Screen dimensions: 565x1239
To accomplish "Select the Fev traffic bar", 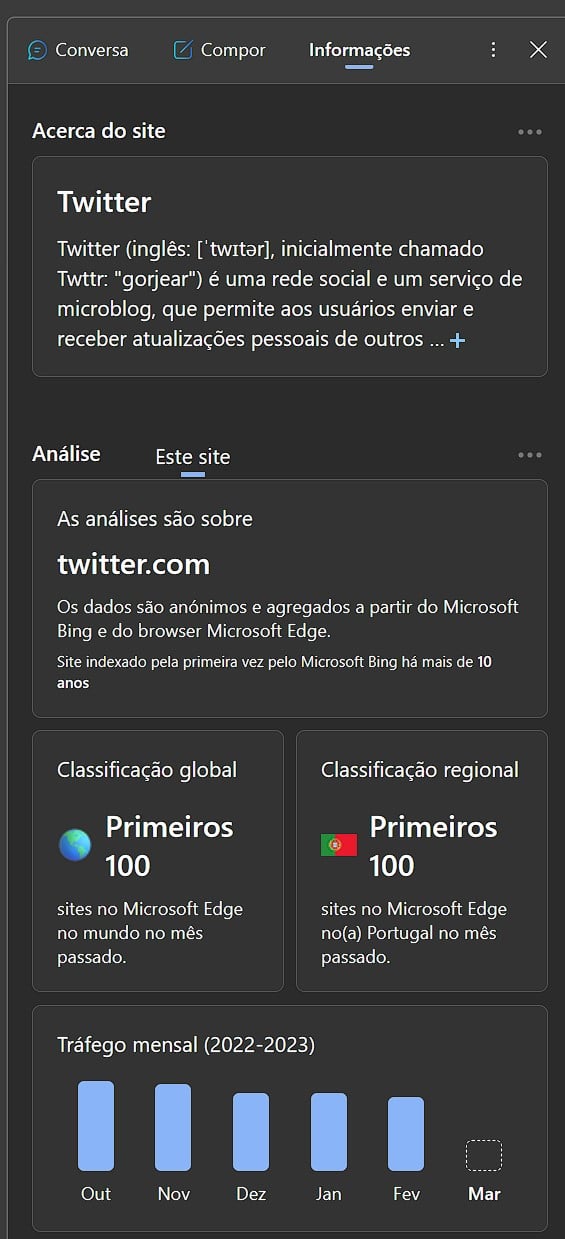I will (406, 1134).
